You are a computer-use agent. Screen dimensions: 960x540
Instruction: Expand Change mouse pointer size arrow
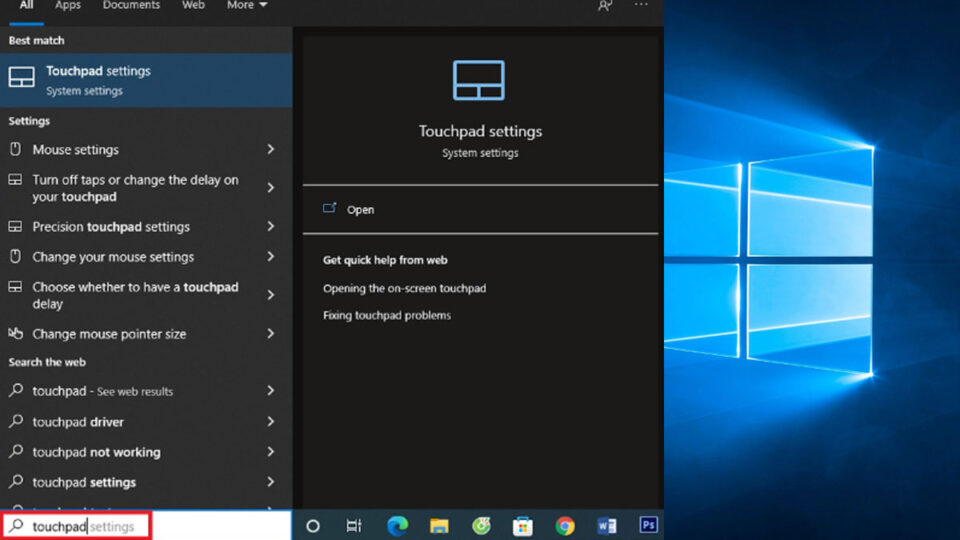click(x=271, y=334)
